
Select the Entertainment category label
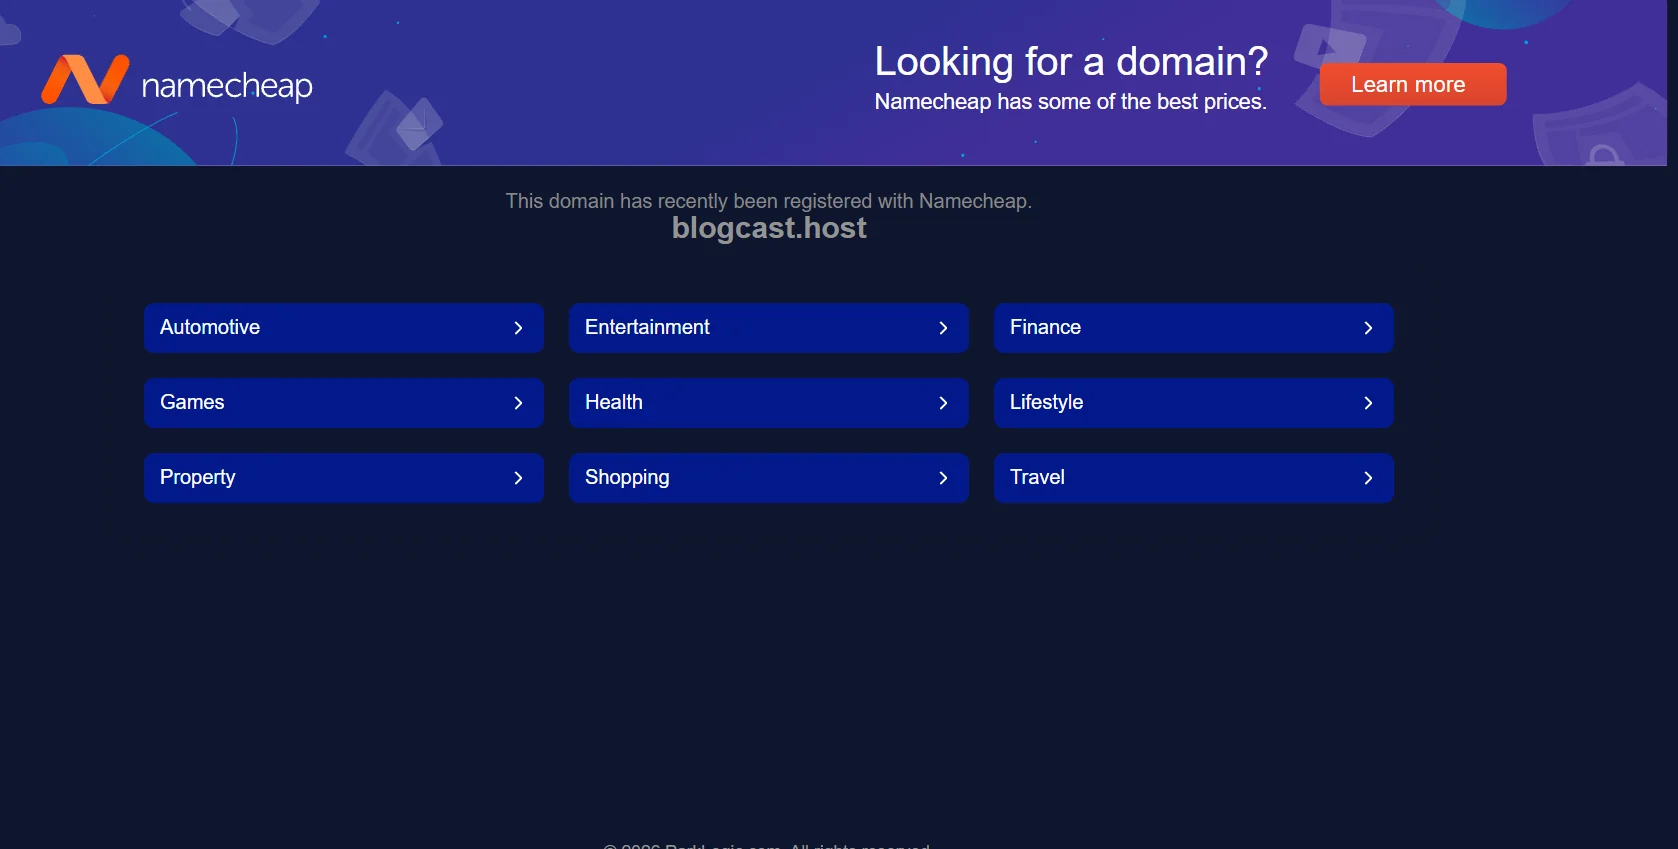[647, 327]
